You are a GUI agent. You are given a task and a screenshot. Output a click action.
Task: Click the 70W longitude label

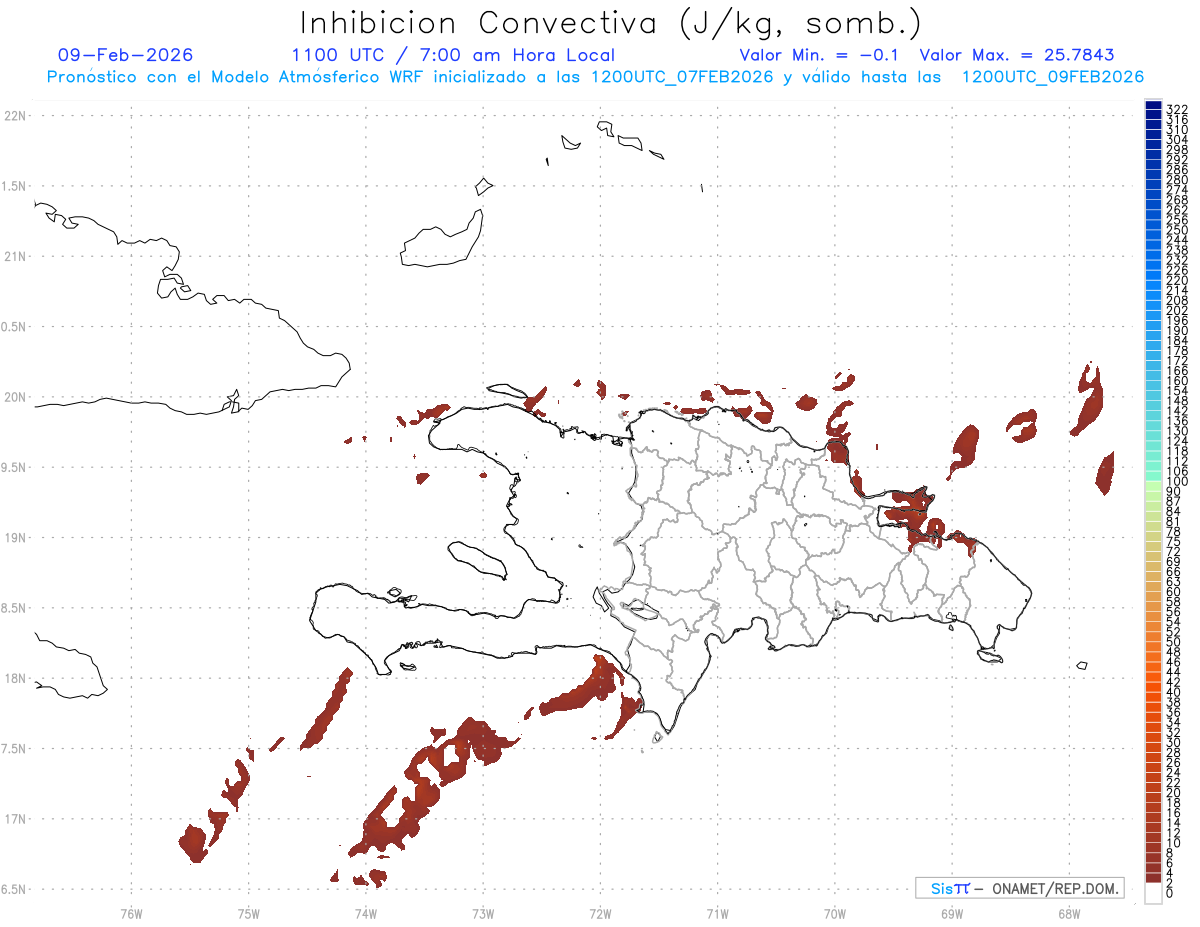pos(834,913)
